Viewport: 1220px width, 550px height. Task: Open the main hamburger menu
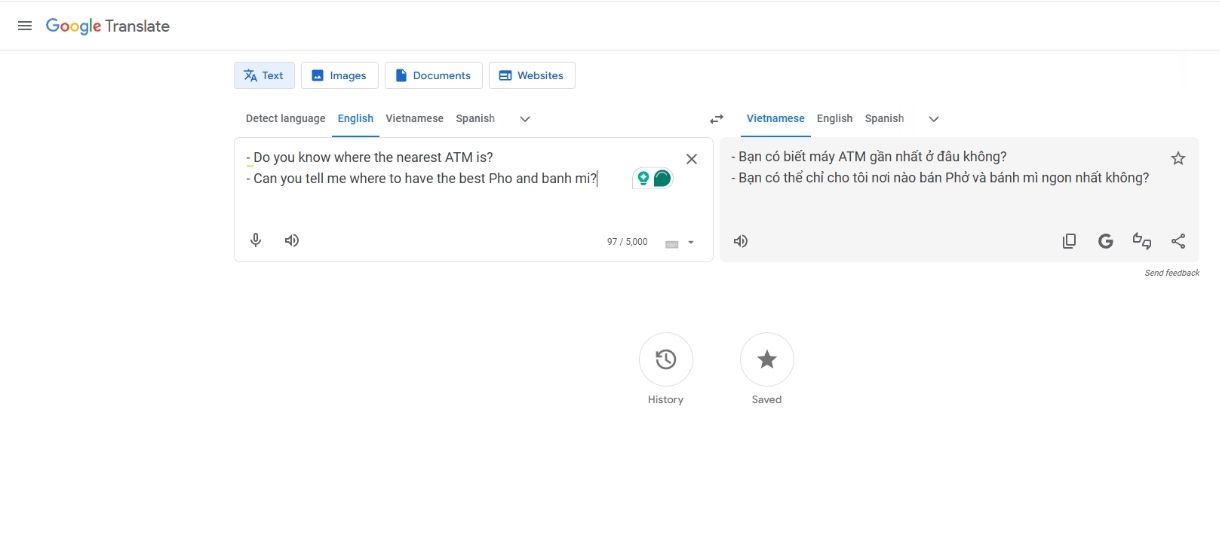coord(25,26)
